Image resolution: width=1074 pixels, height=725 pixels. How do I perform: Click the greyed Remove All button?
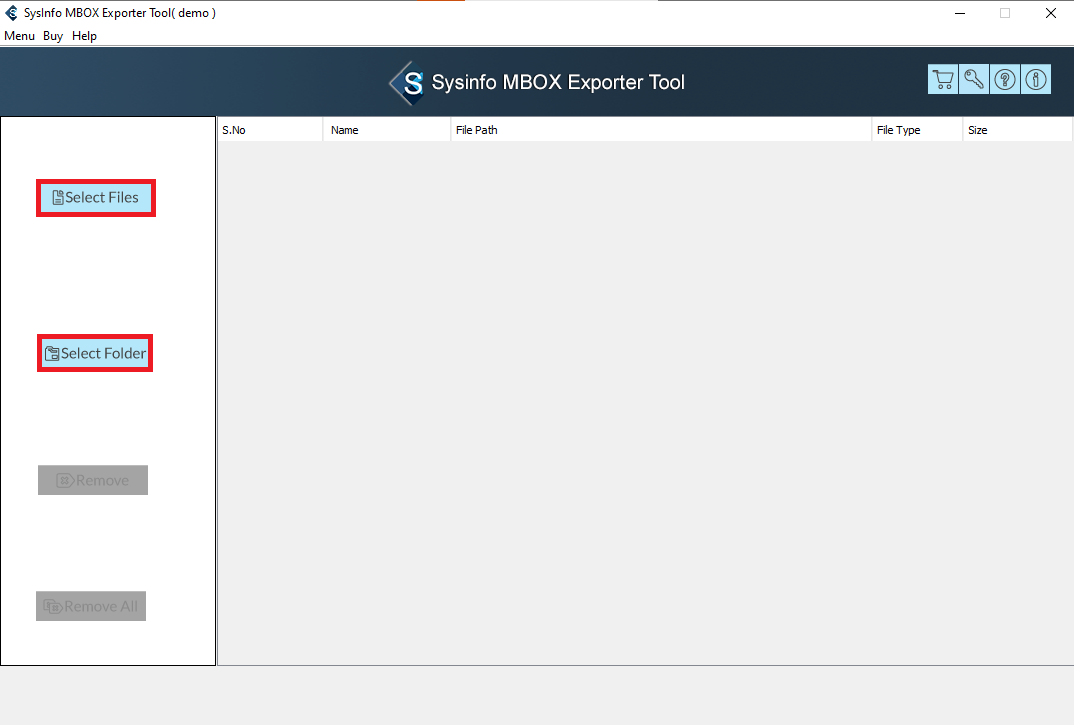pyautogui.click(x=91, y=606)
